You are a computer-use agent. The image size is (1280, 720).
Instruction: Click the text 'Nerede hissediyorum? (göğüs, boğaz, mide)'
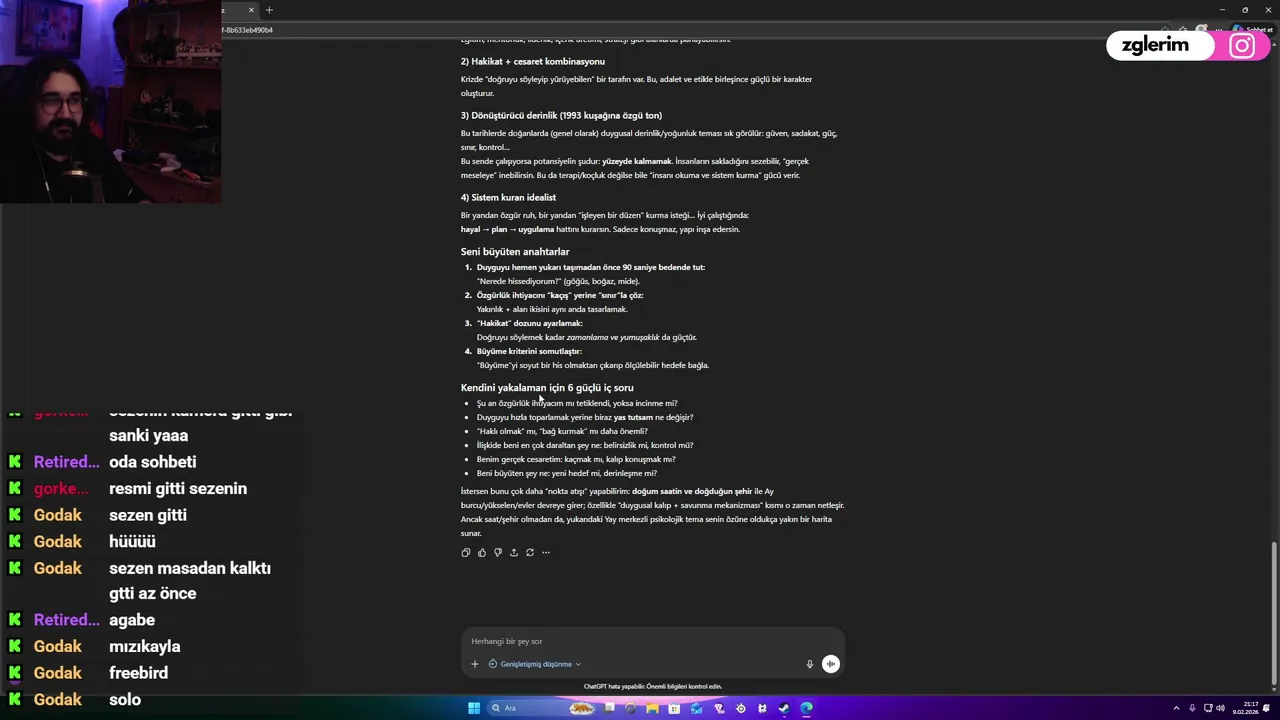coord(558,281)
